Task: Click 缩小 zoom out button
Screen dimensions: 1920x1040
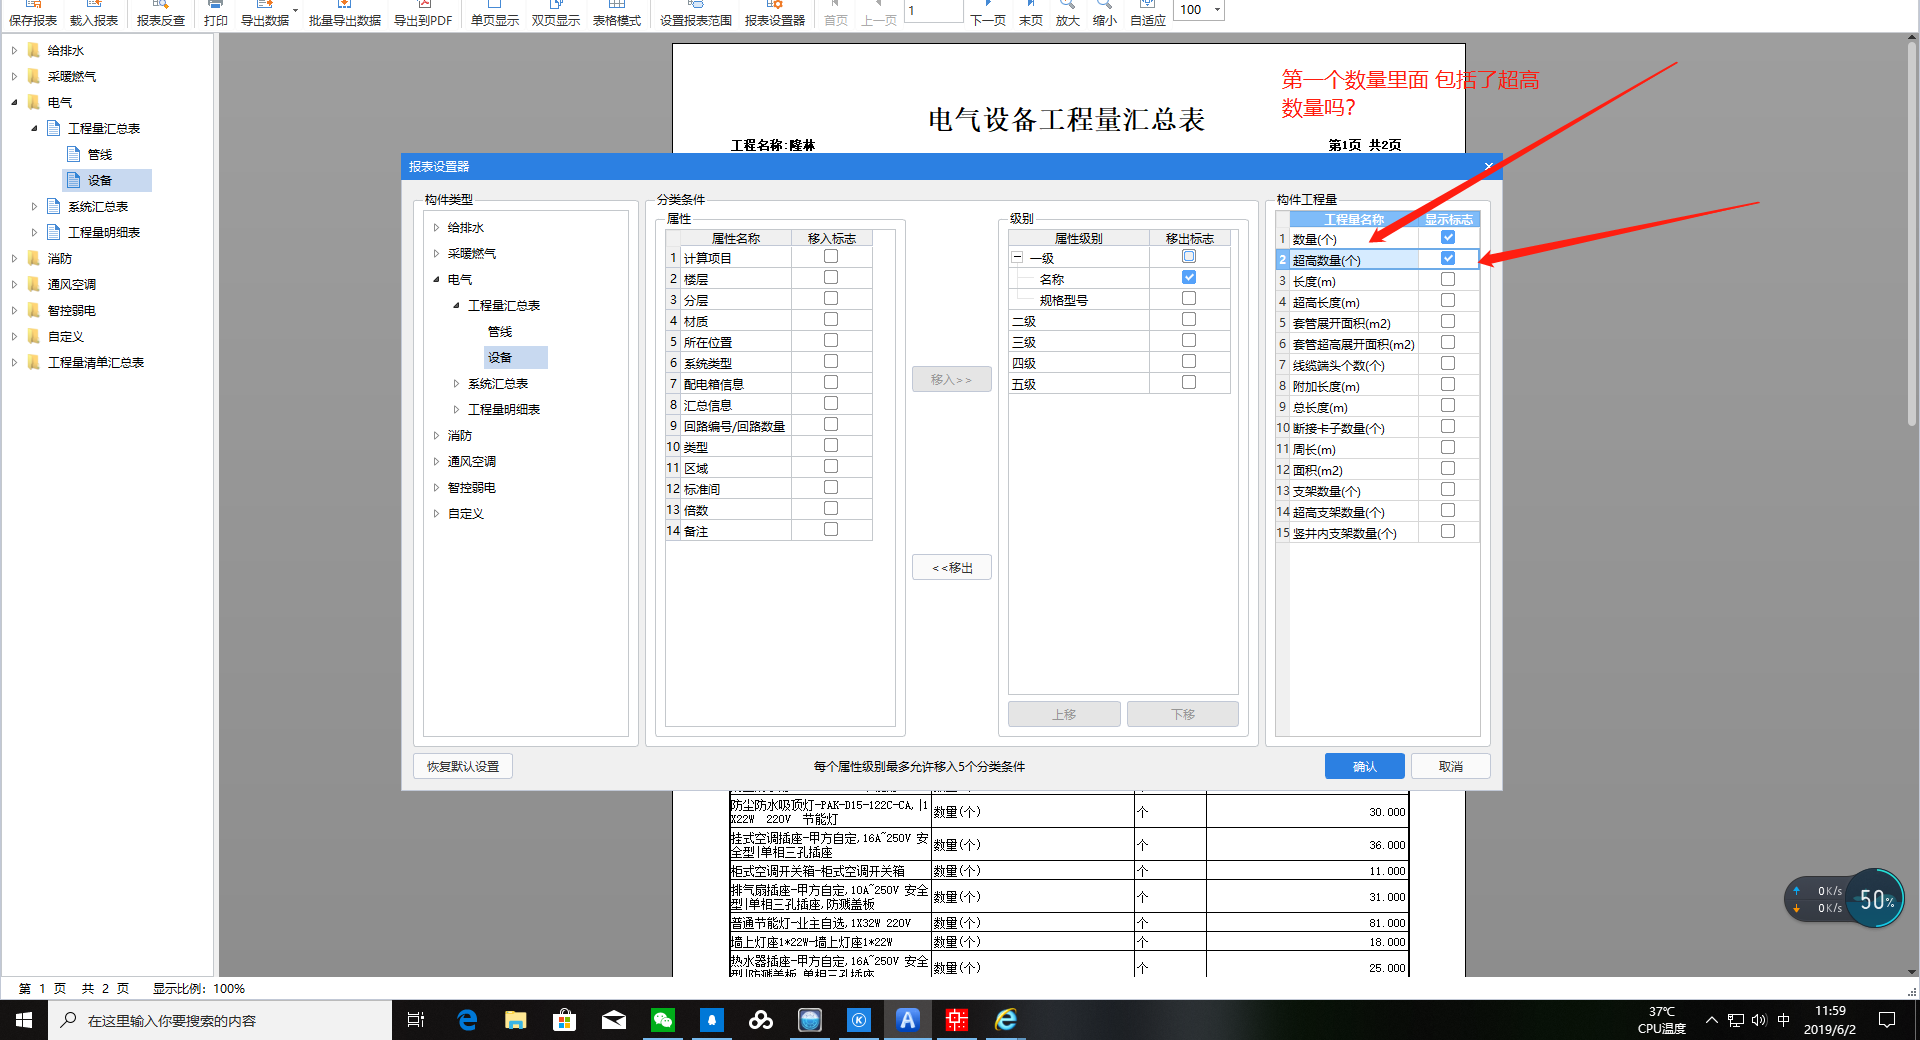Action: pos(1105,14)
